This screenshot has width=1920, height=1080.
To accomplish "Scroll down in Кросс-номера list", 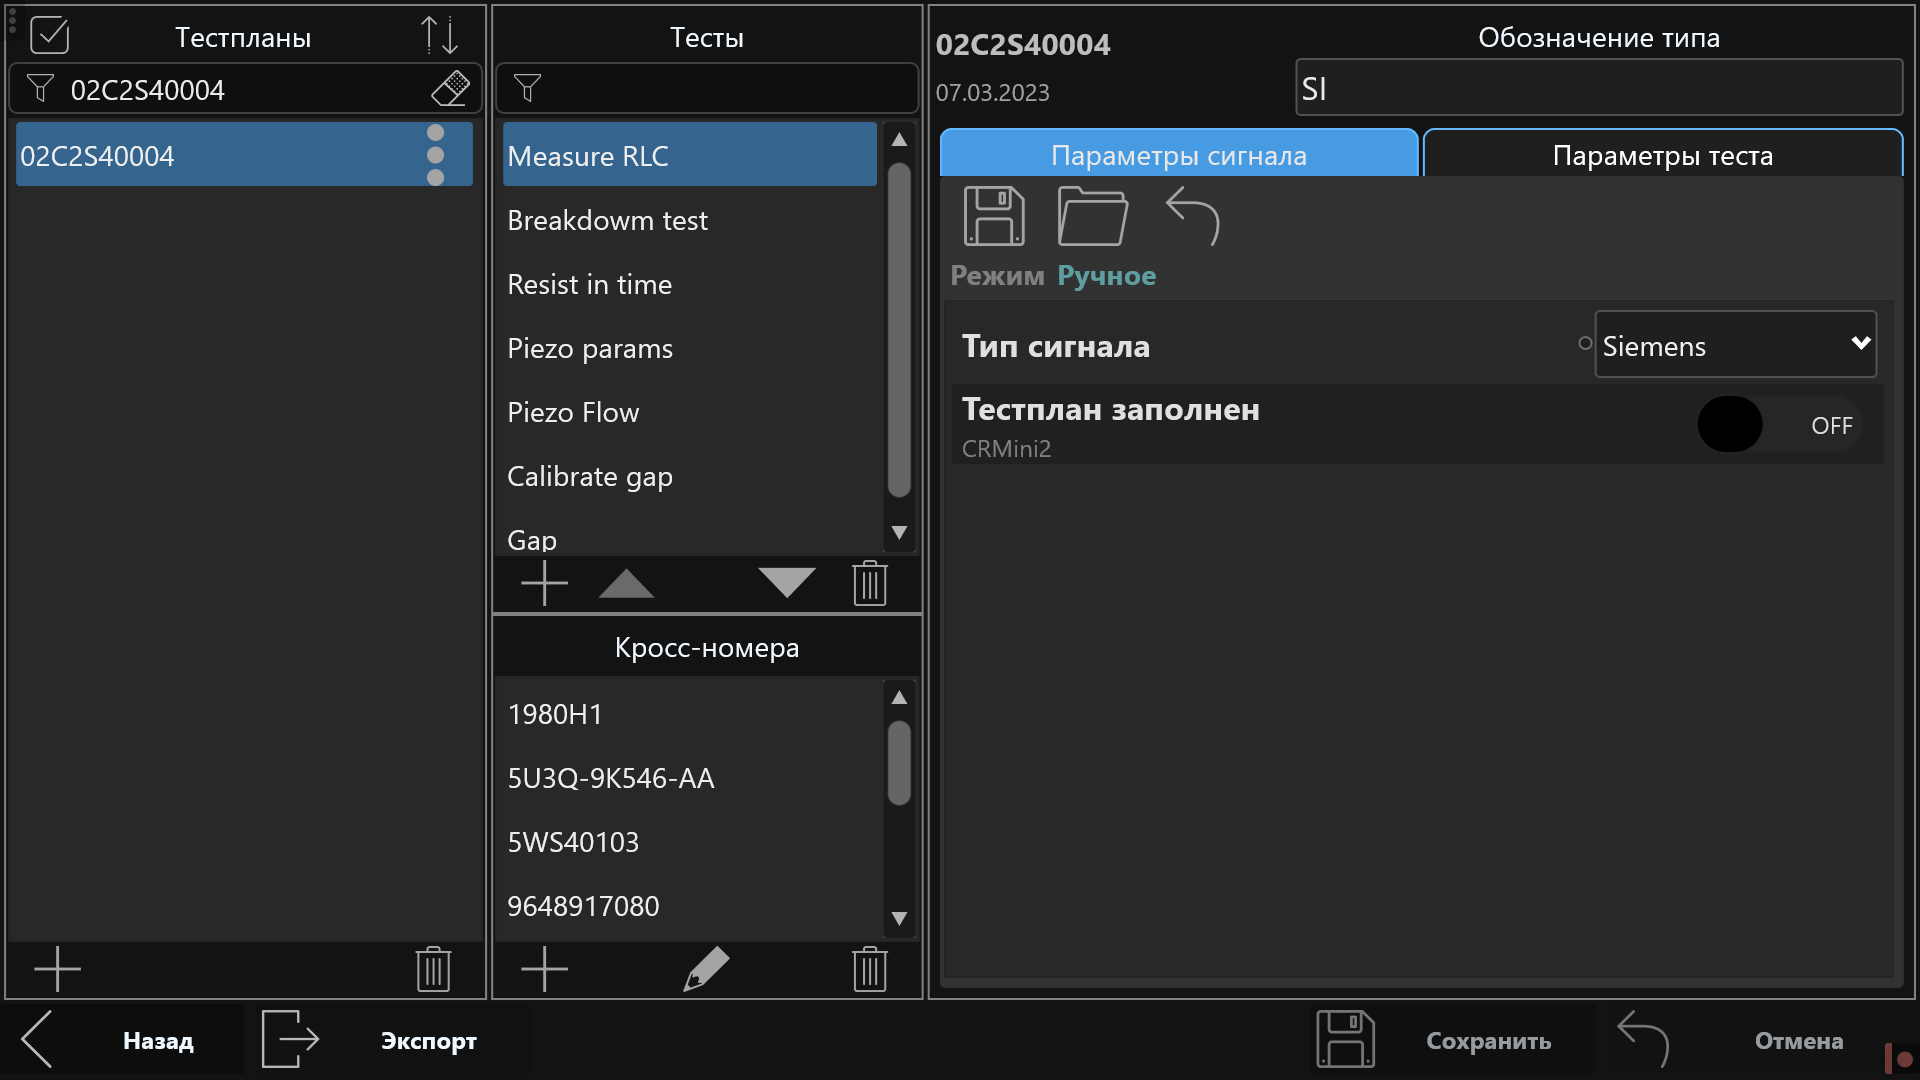I will [x=898, y=918].
